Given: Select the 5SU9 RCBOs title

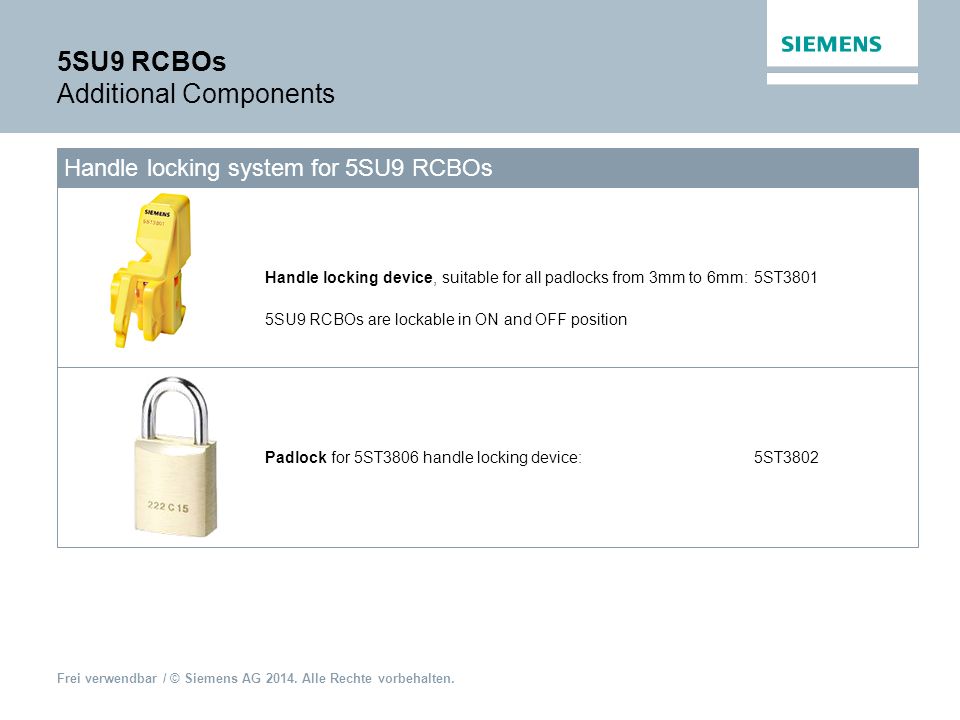Looking at the screenshot, I should coord(141,61).
